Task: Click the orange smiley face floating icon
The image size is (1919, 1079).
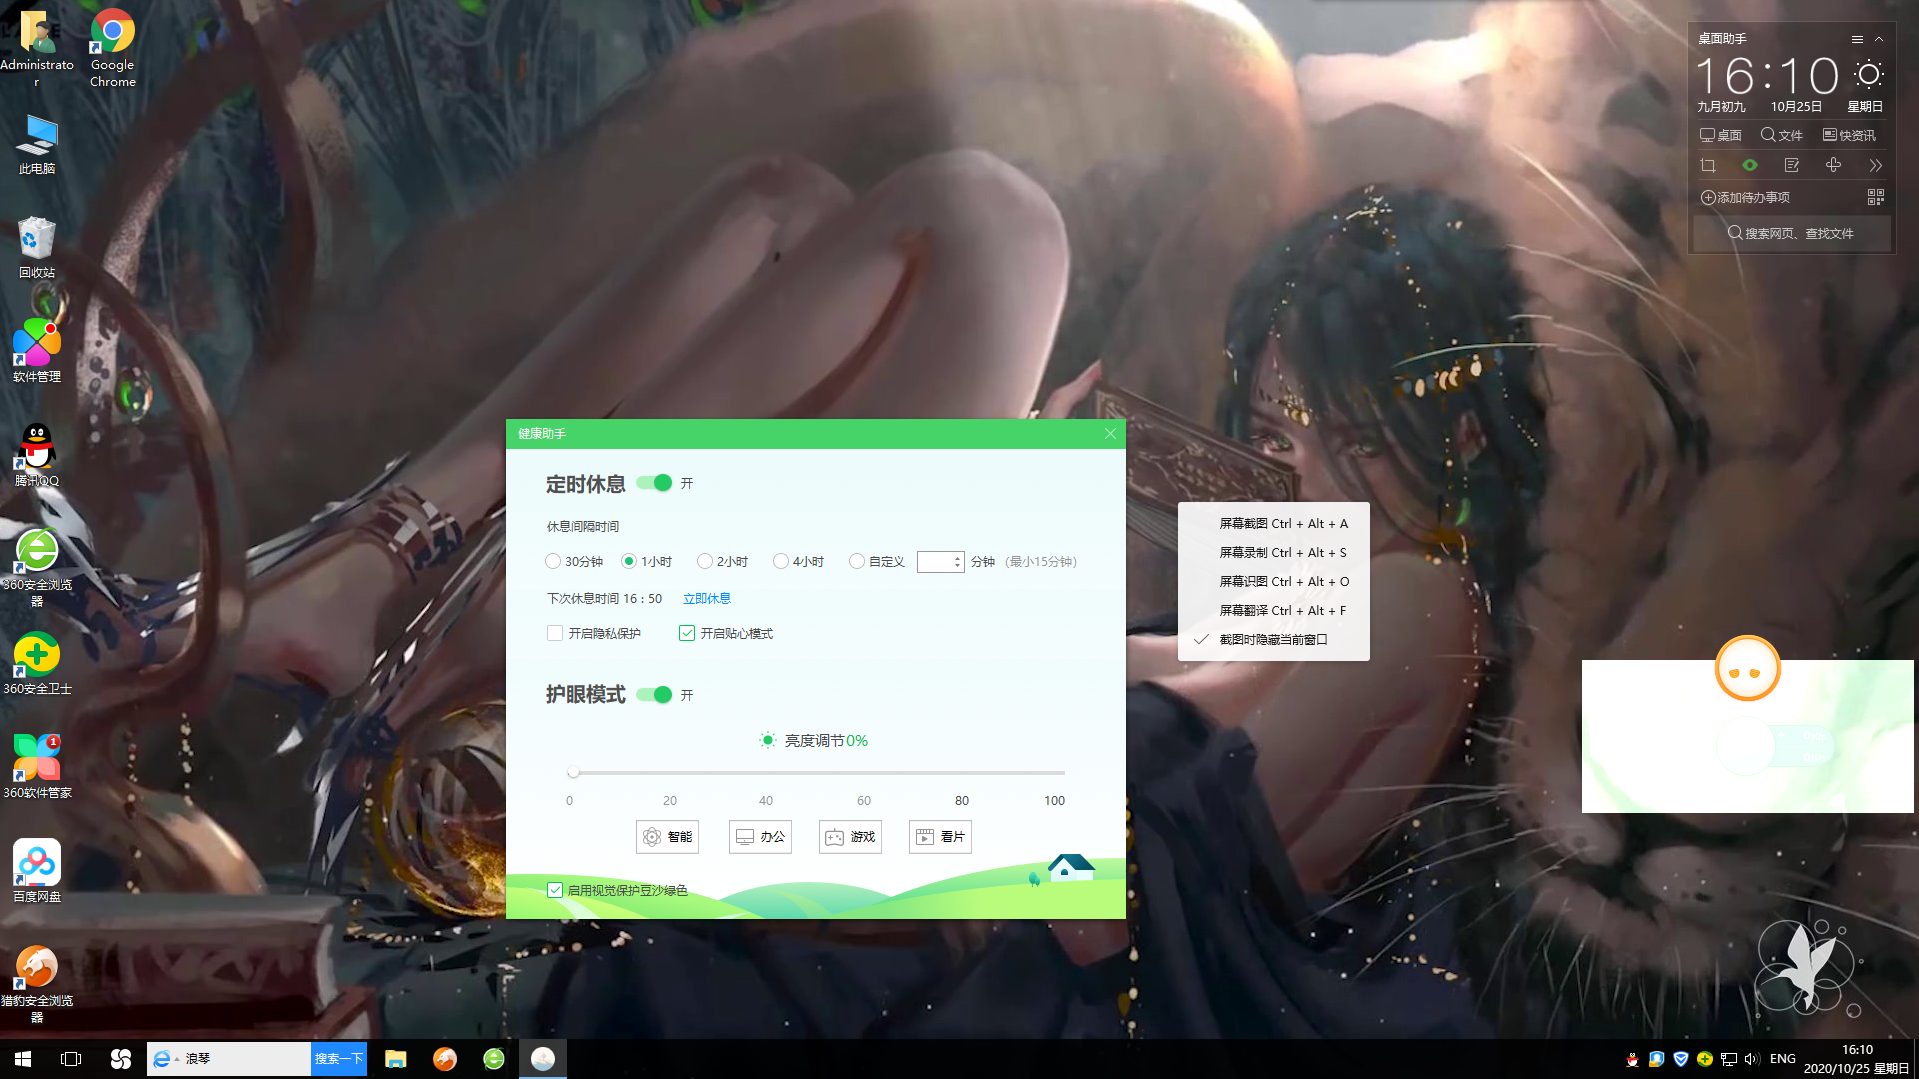Action: coord(1747,669)
